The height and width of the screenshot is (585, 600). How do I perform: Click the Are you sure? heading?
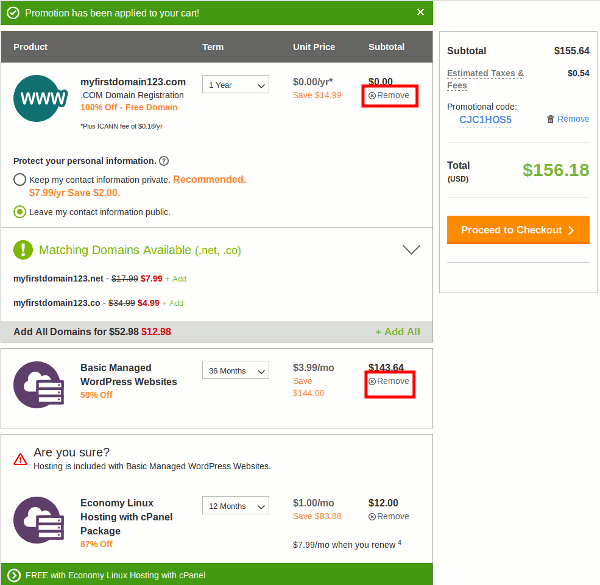[72, 453]
